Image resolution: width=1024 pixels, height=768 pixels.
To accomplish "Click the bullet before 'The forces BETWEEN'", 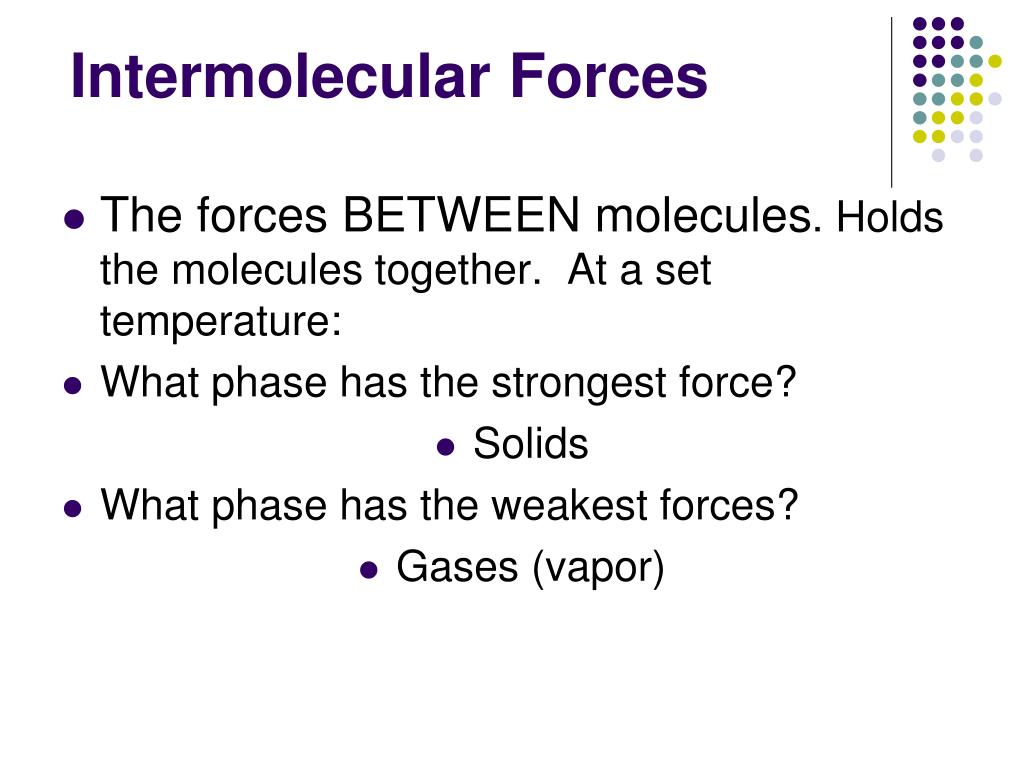I will pyautogui.click(x=74, y=219).
